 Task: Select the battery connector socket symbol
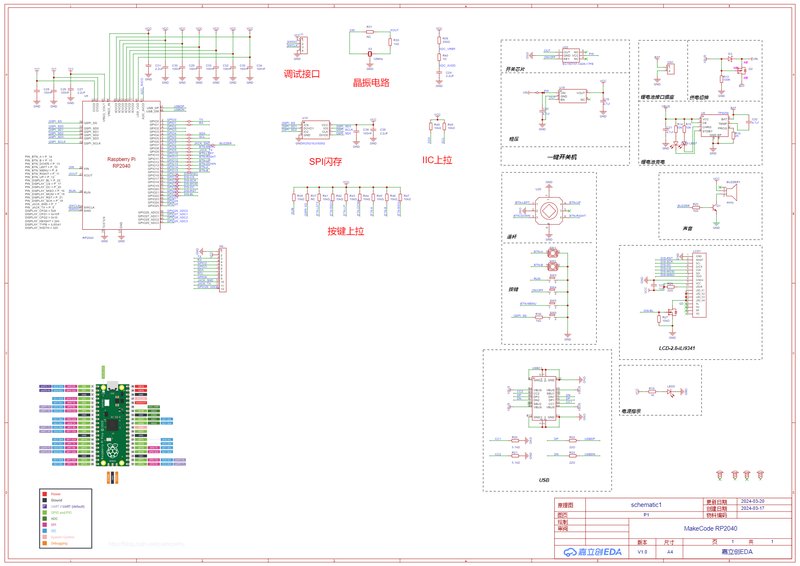[x=671, y=68]
